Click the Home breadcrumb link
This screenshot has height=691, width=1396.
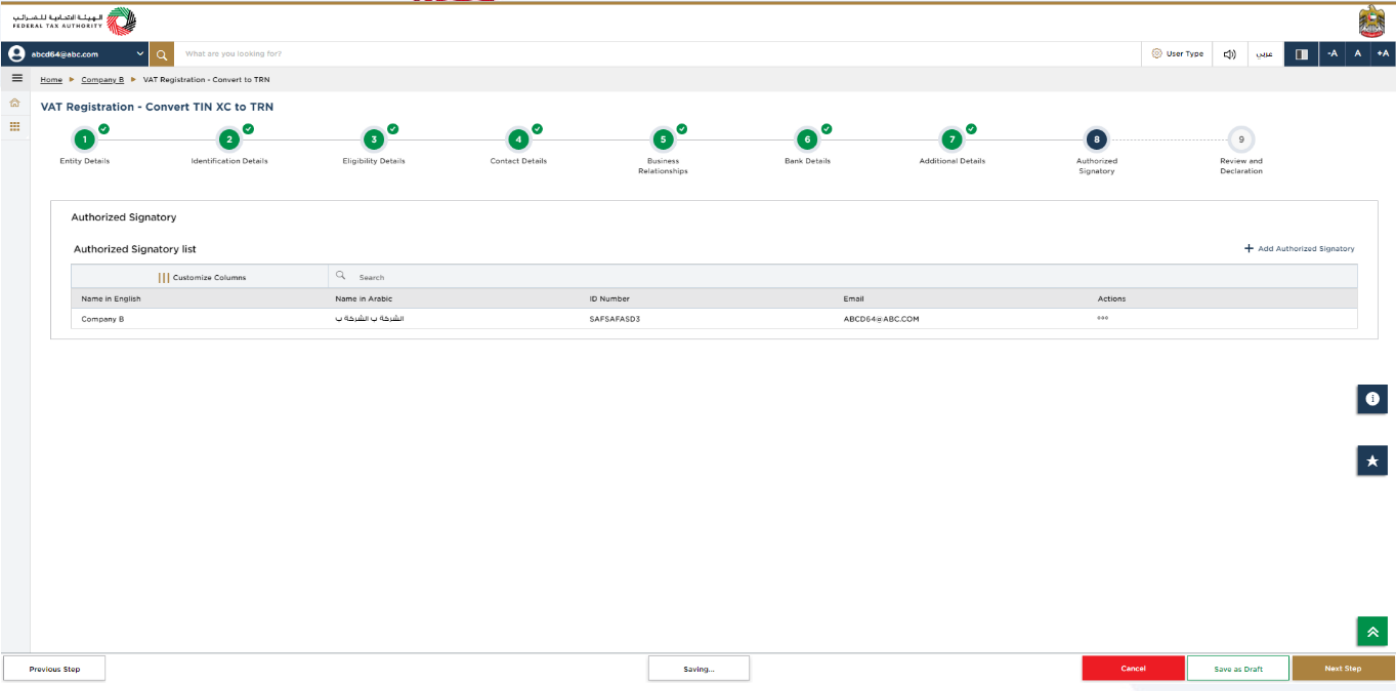click(51, 79)
